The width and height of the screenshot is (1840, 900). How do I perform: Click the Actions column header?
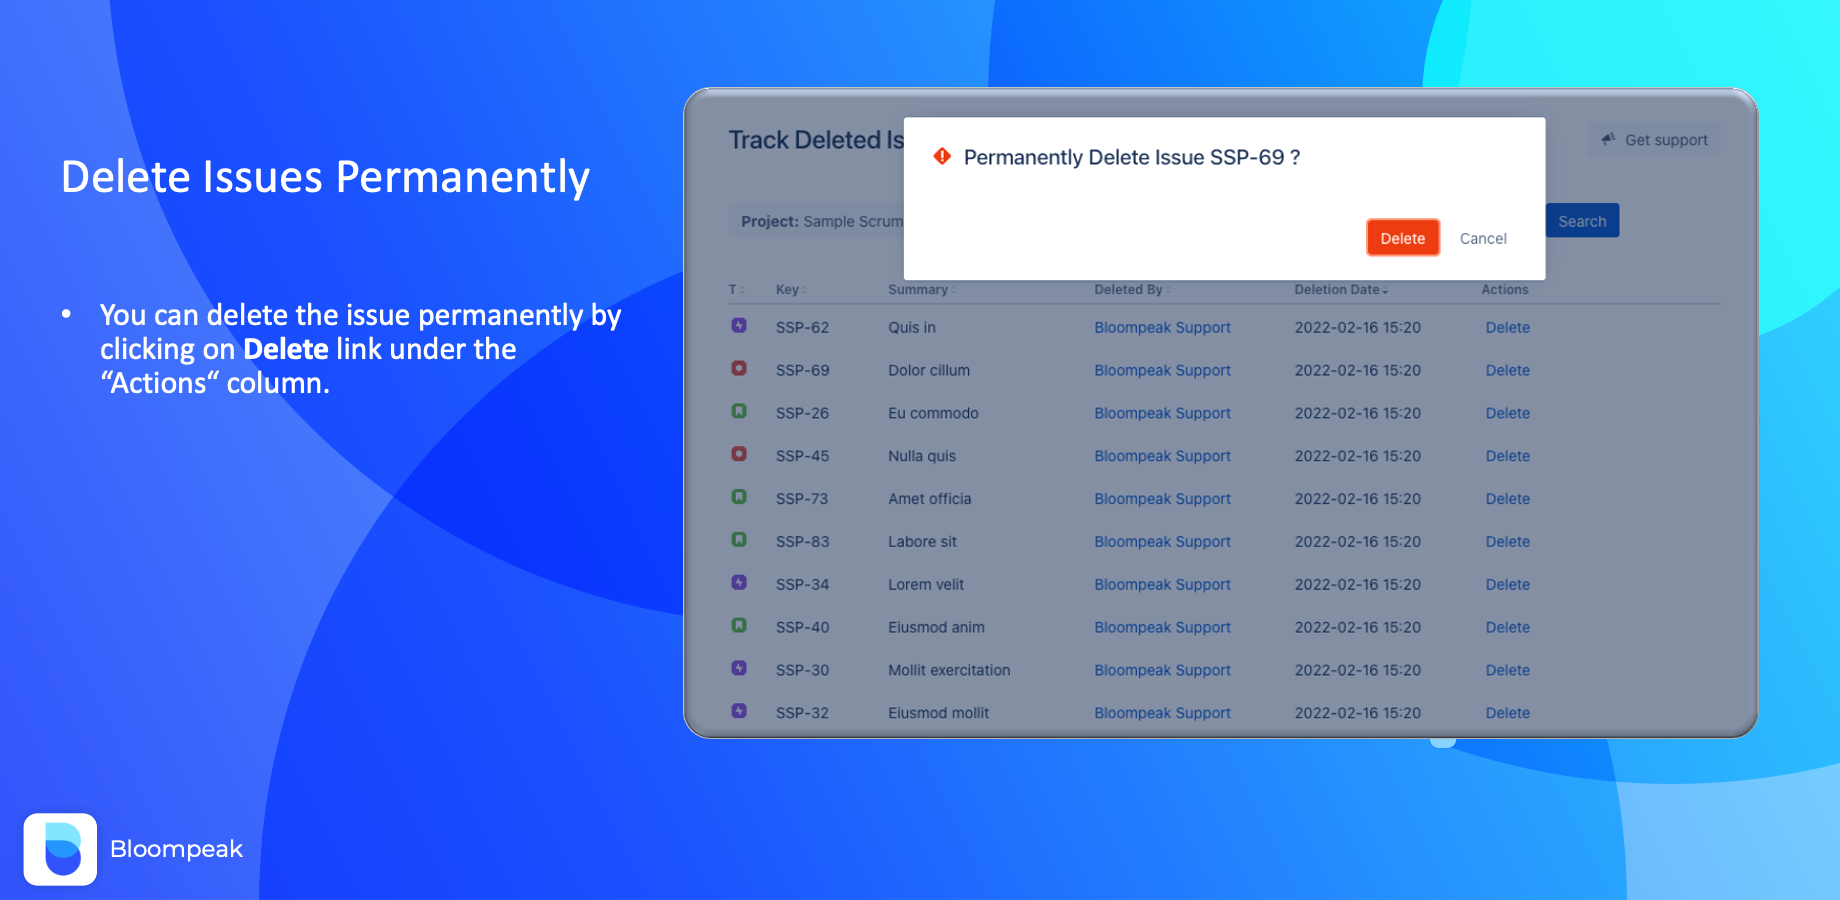pyautogui.click(x=1504, y=289)
